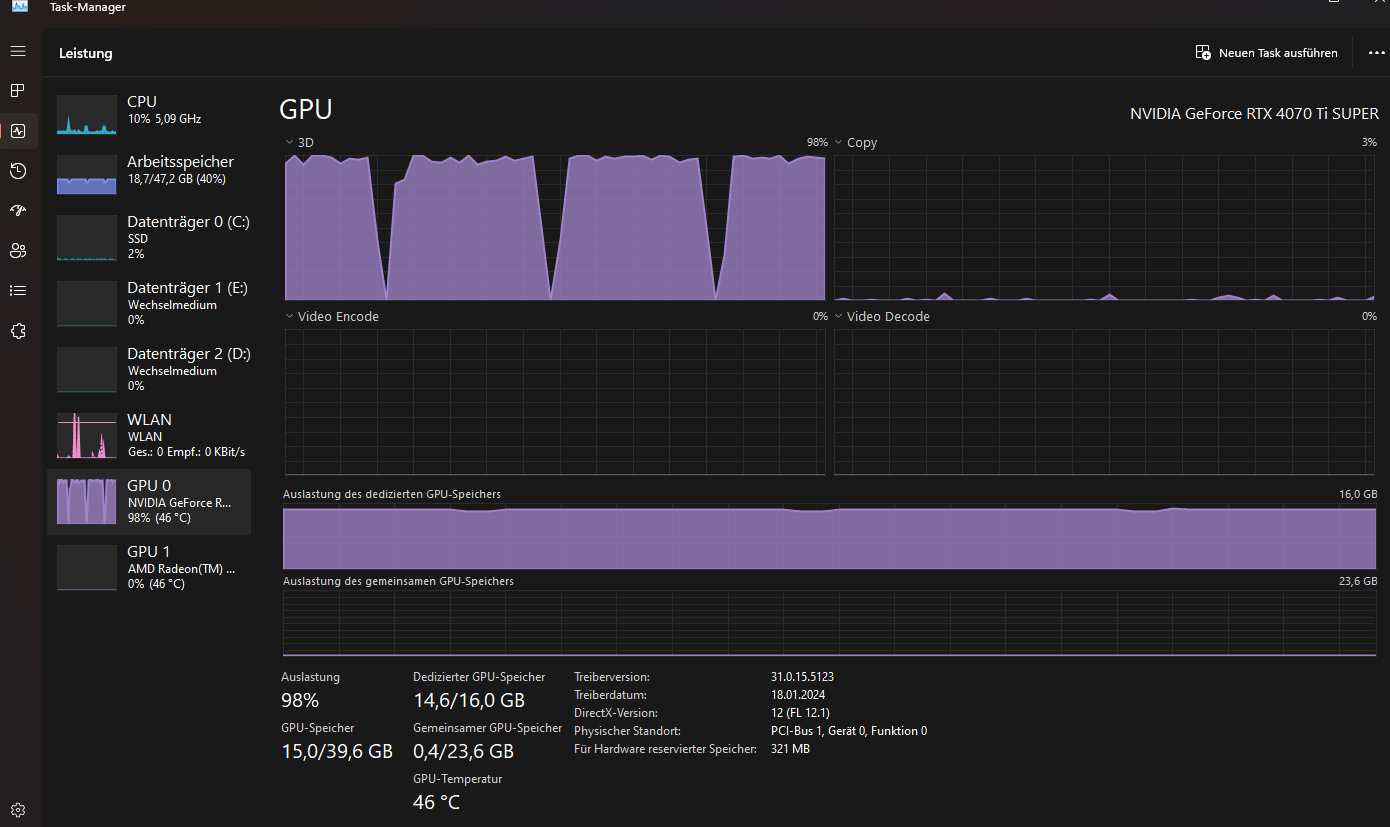This screenshot has width=1390, height=827.
Task: Click the shared GPU memory usage graph
Action: click(830, 623)
